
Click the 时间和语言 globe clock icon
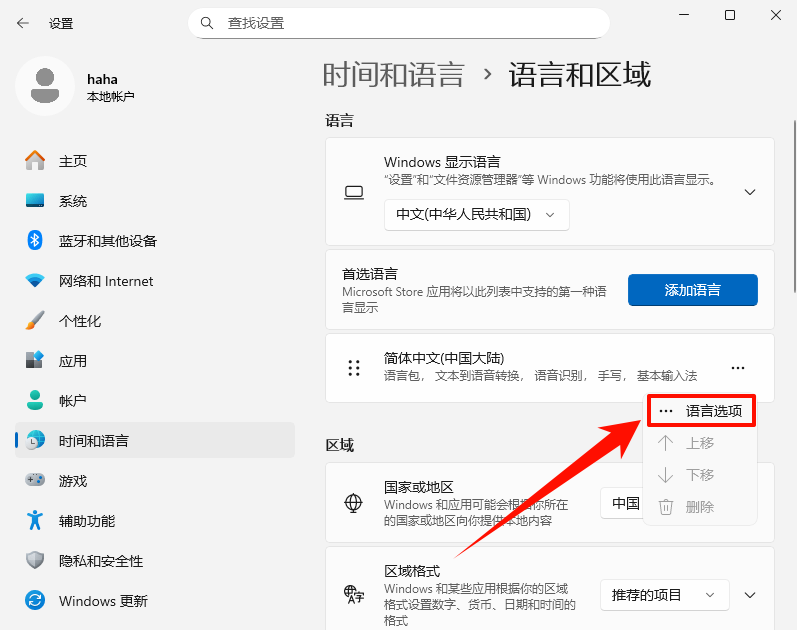(x=35, y=440)
